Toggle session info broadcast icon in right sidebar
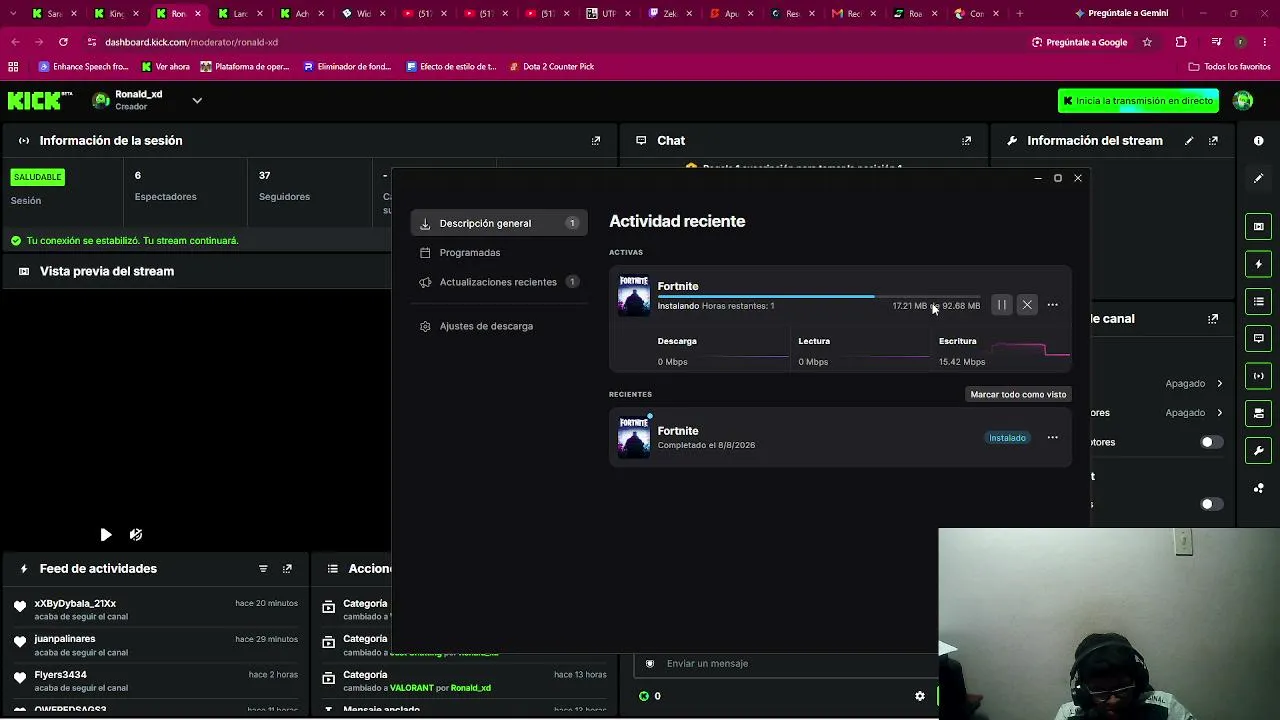This screenshot has width=1280, height=720. click(x=1259, y=376)
